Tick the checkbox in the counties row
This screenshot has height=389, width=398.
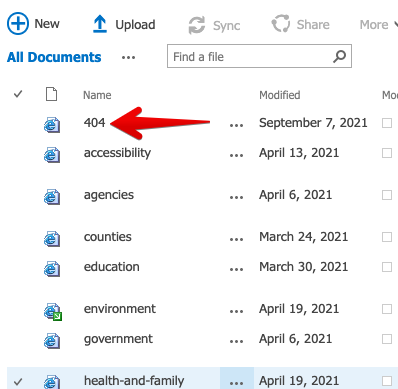point(387,237)
